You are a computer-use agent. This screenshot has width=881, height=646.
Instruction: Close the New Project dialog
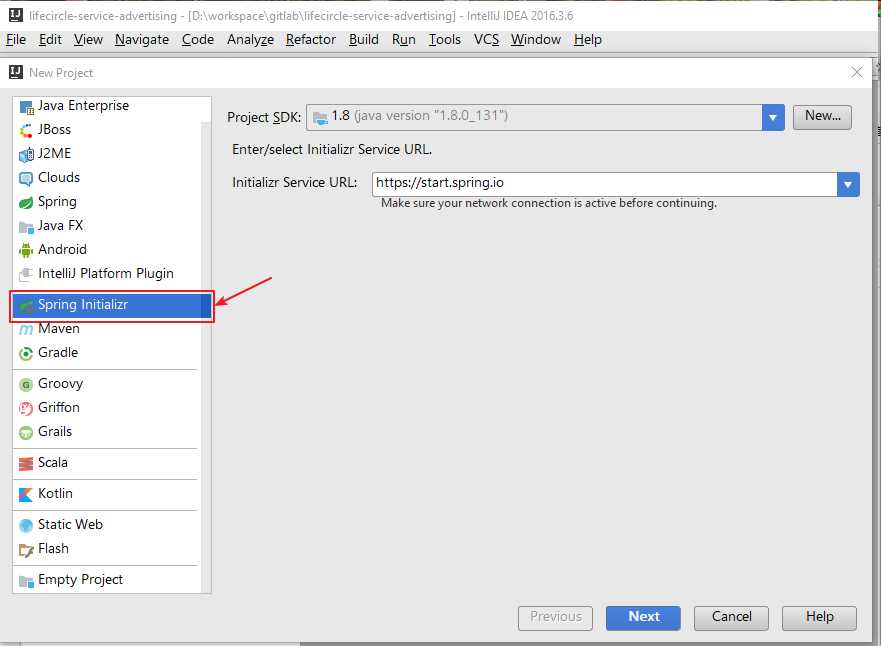[x=856, y=72]
